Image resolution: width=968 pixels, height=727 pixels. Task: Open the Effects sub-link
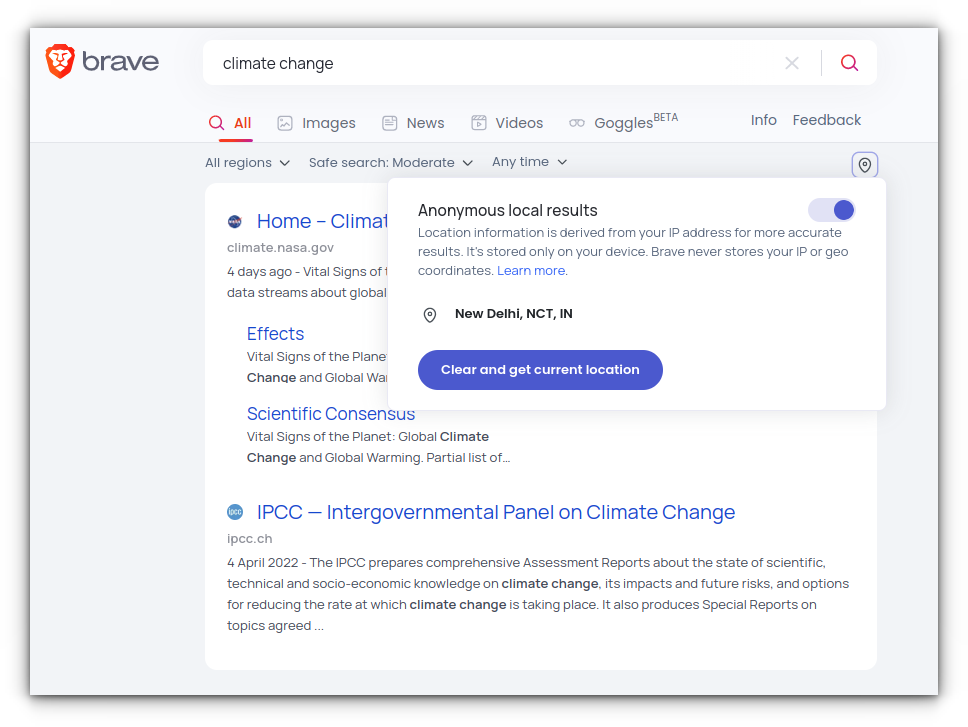(275, 334)
